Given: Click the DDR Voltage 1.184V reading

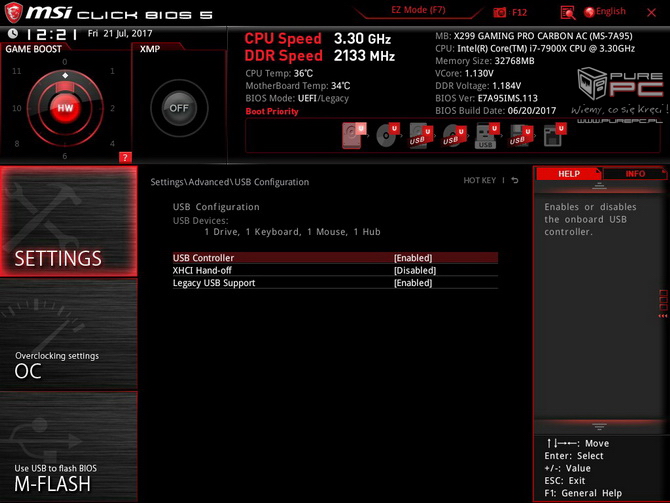Looking at the screenshot, I should [478, 86].
